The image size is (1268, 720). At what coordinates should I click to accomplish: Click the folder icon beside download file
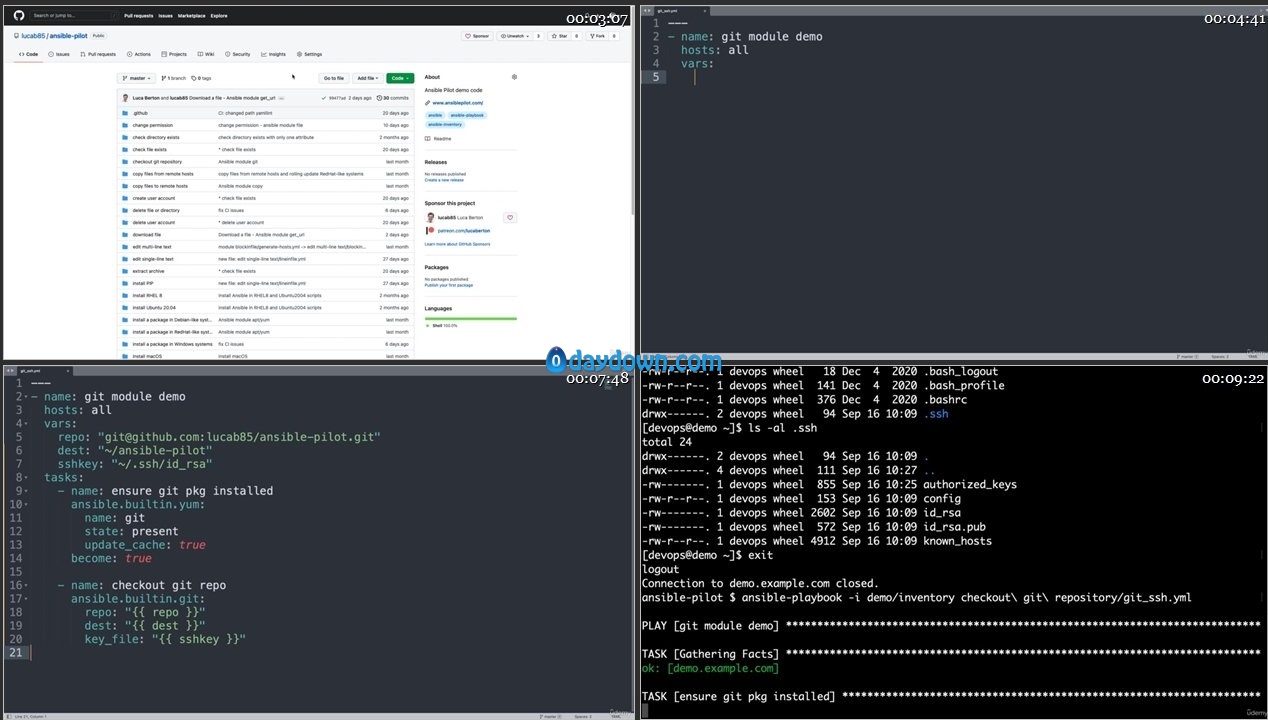pos(125,235)
